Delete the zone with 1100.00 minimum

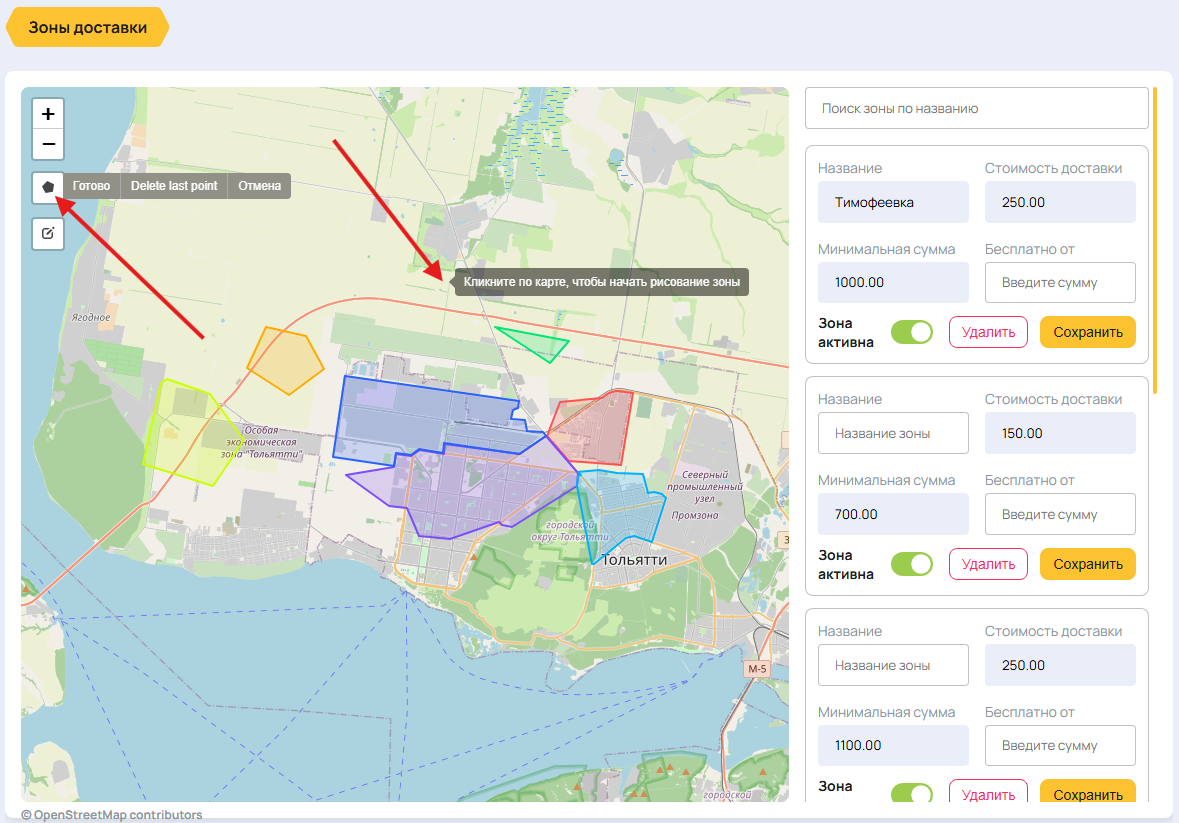click(x=988, y=791)
